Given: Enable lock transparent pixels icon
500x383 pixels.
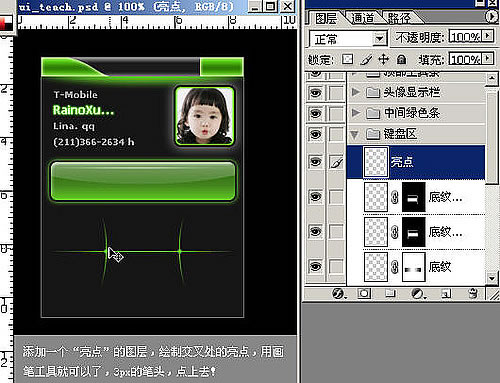Looking at the screenshot, I should 347,60.
